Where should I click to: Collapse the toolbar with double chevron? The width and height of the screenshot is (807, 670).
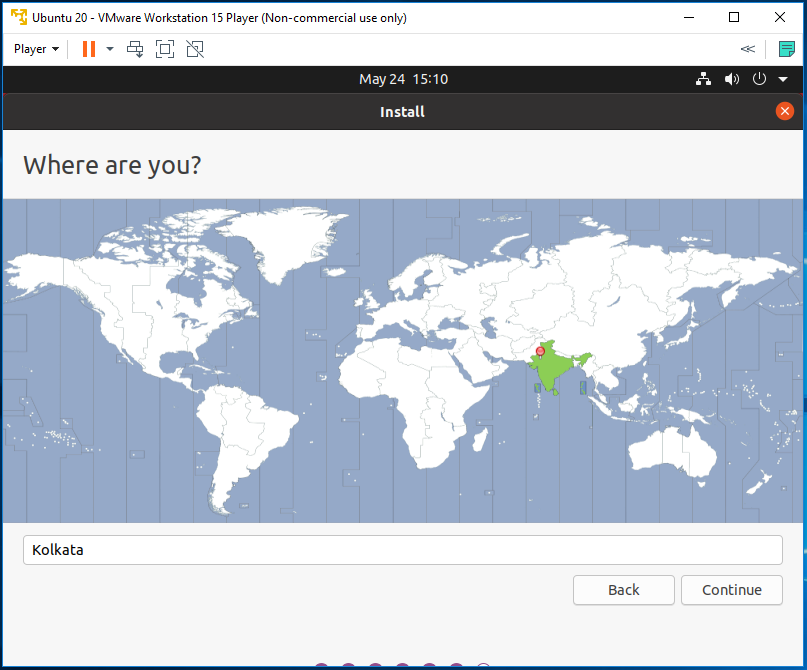coord(747,49)
